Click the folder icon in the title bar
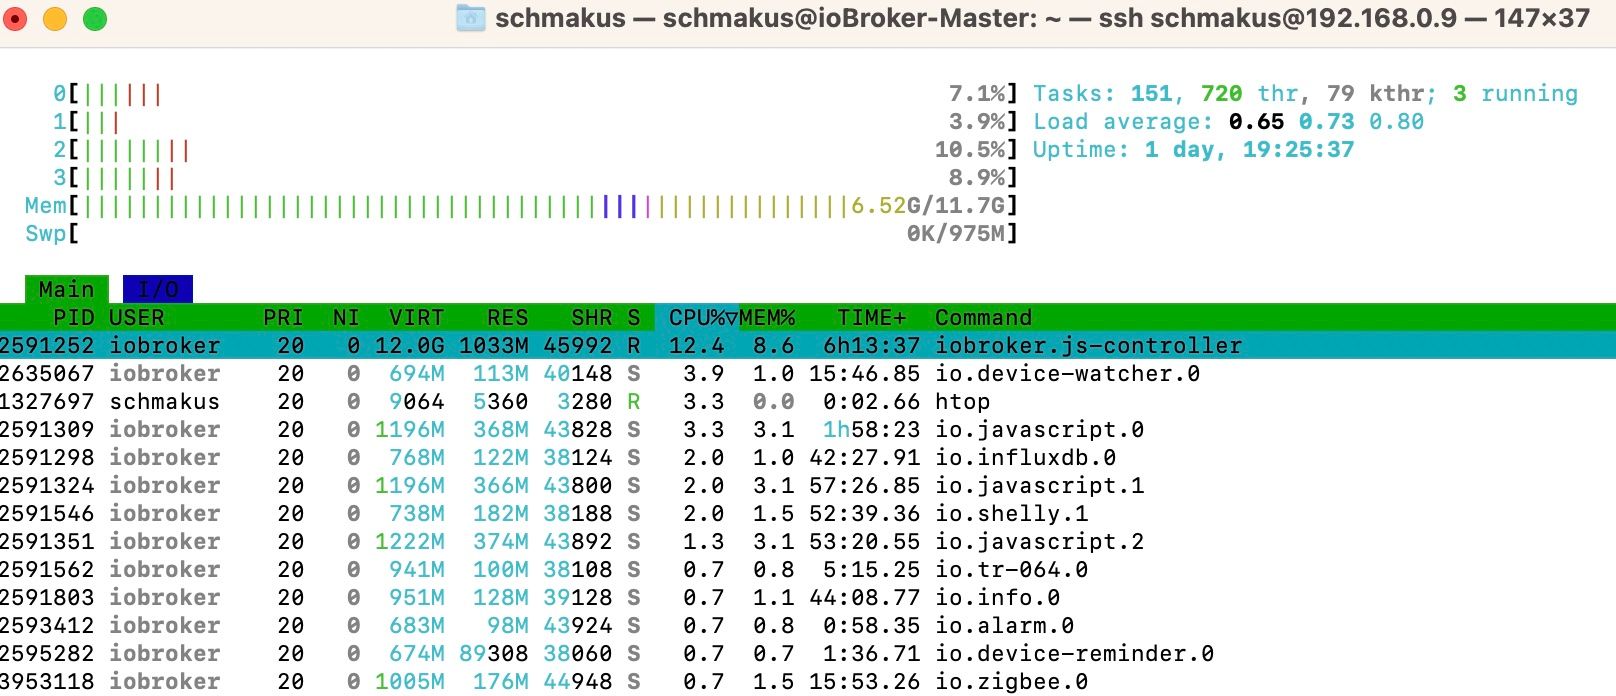The image size is (1616, 696). point(470,18)
